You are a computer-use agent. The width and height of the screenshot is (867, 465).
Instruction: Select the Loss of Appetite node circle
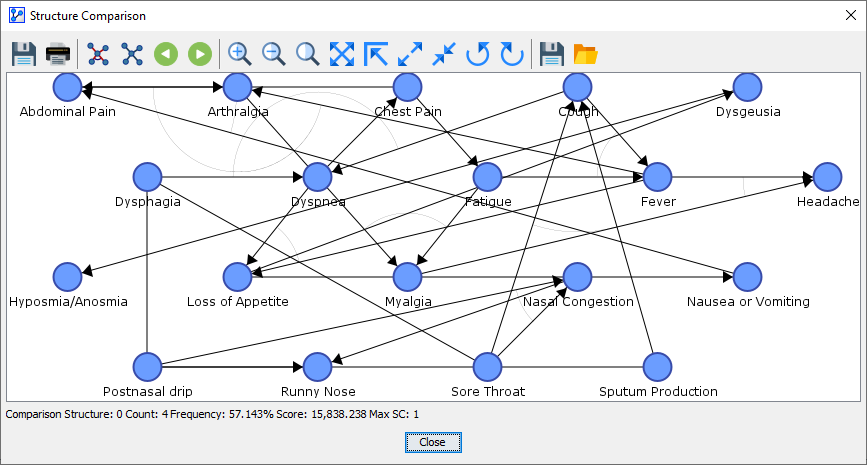[x=238, y=277]
